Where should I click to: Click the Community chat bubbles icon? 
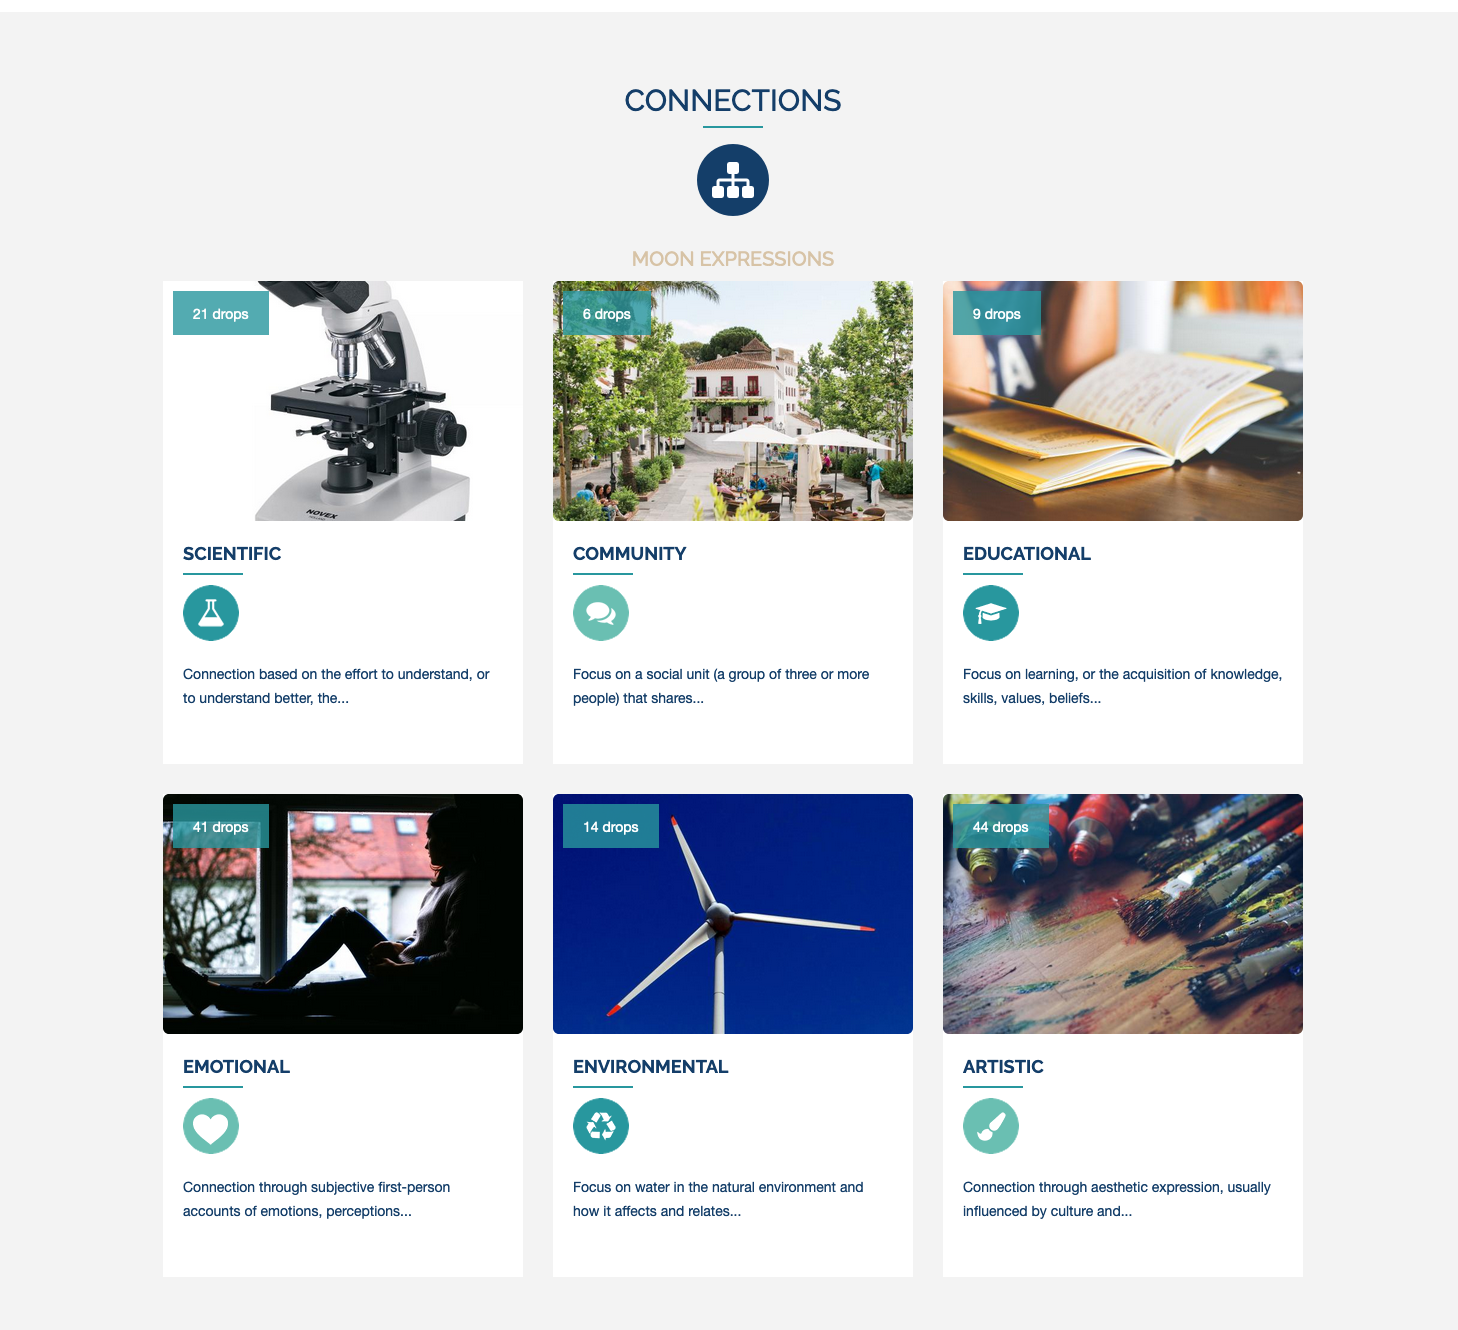pyautogui.click(x=601, y=613)
